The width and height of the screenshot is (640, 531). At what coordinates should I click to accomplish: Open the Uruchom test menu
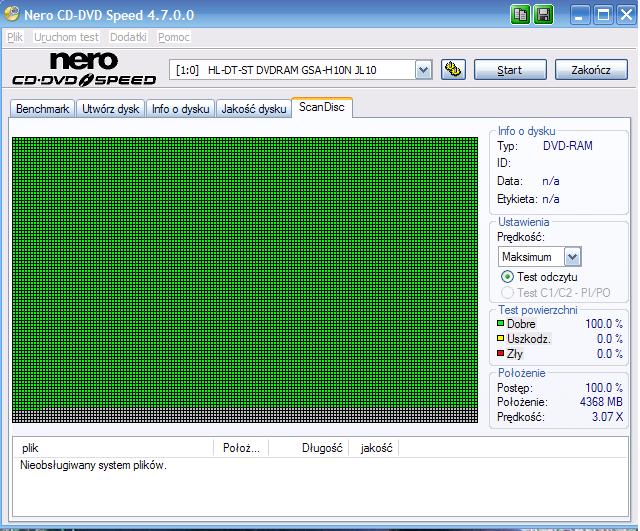(66, 37)
